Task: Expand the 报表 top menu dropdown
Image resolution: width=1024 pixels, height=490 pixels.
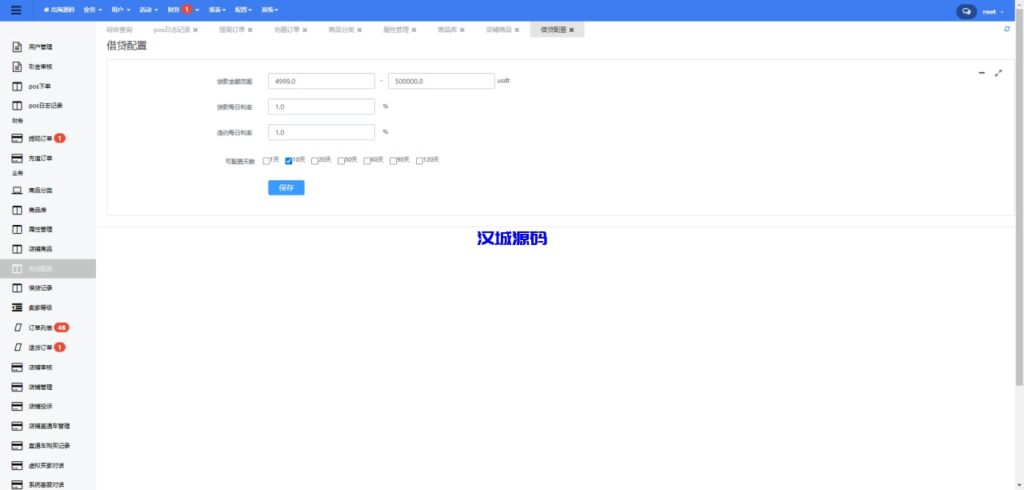Action: [217, 10]
